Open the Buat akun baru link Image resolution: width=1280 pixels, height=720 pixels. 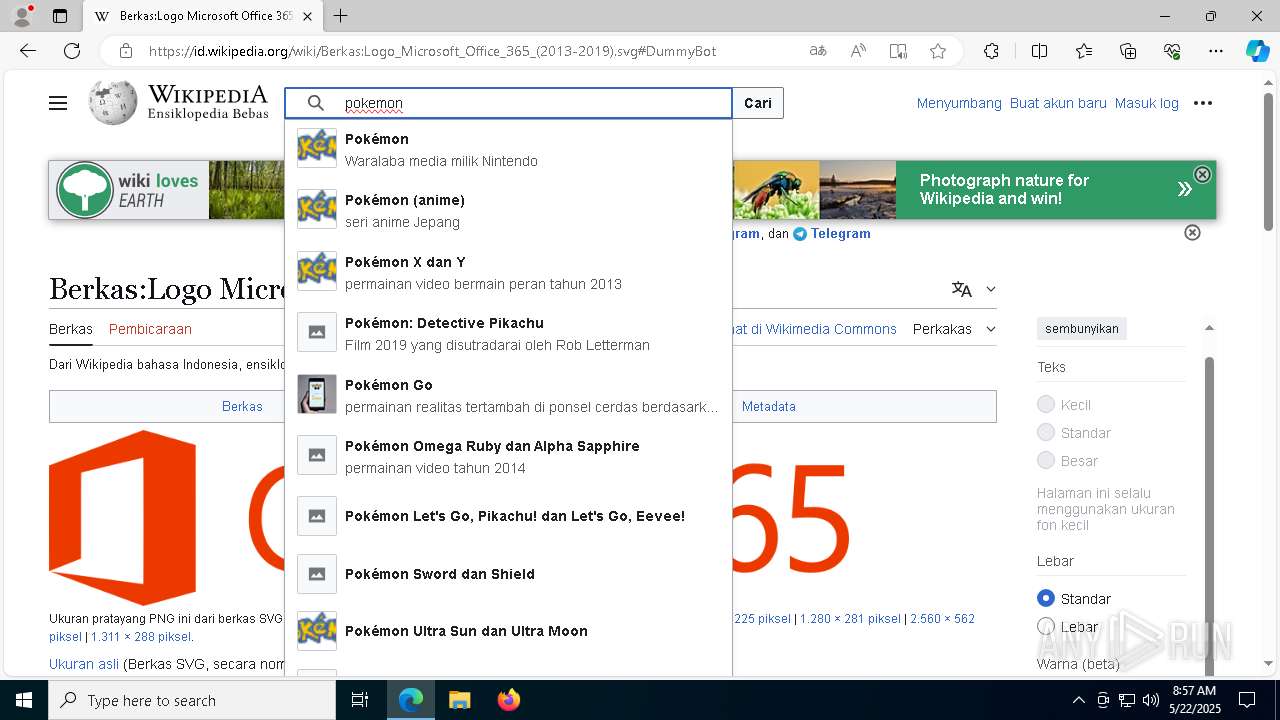[x=1058, y=103]
